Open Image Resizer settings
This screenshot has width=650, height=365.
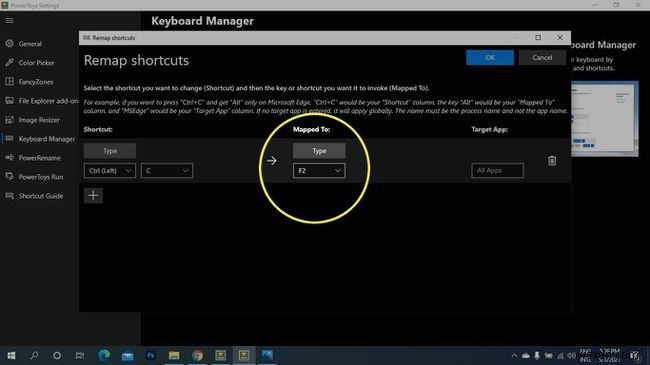coord(39,120)
